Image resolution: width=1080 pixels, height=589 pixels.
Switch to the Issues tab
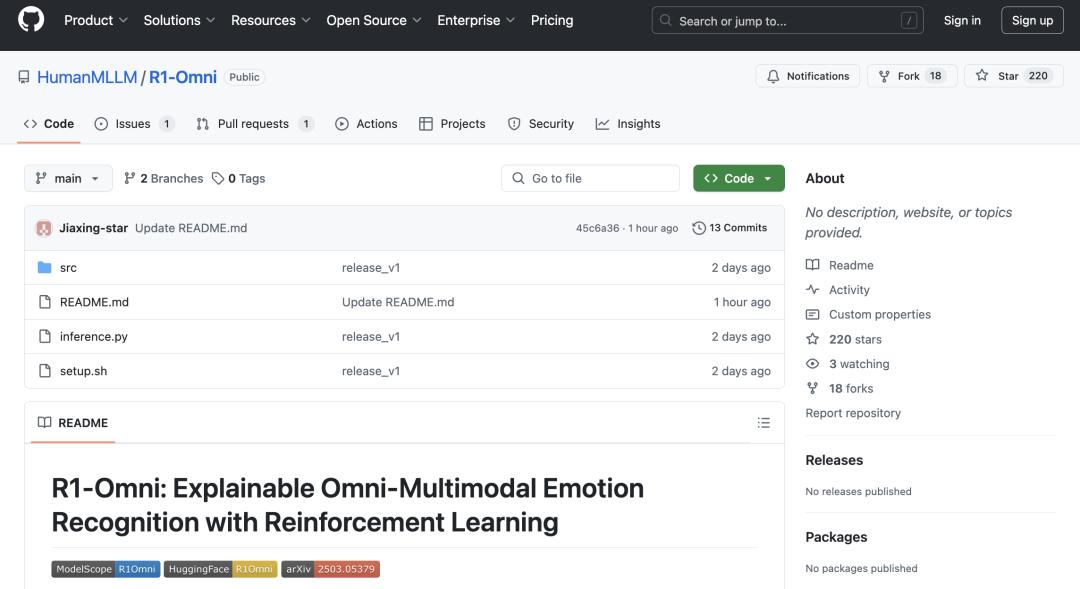click(x=133, y=124)
